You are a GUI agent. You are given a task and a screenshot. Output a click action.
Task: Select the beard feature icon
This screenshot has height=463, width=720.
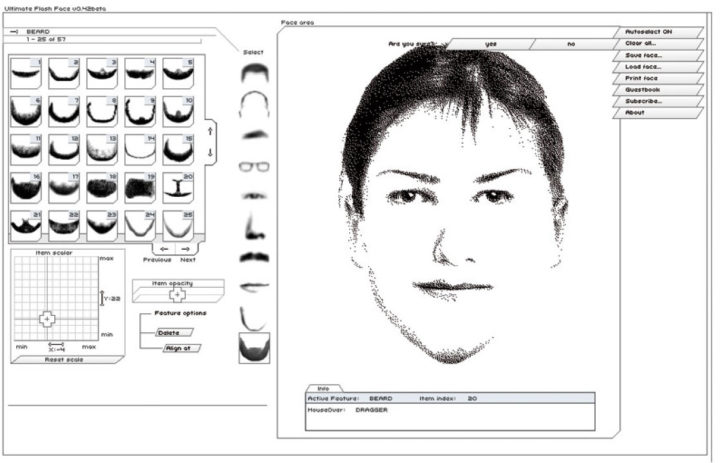click(x=254, y=348)
